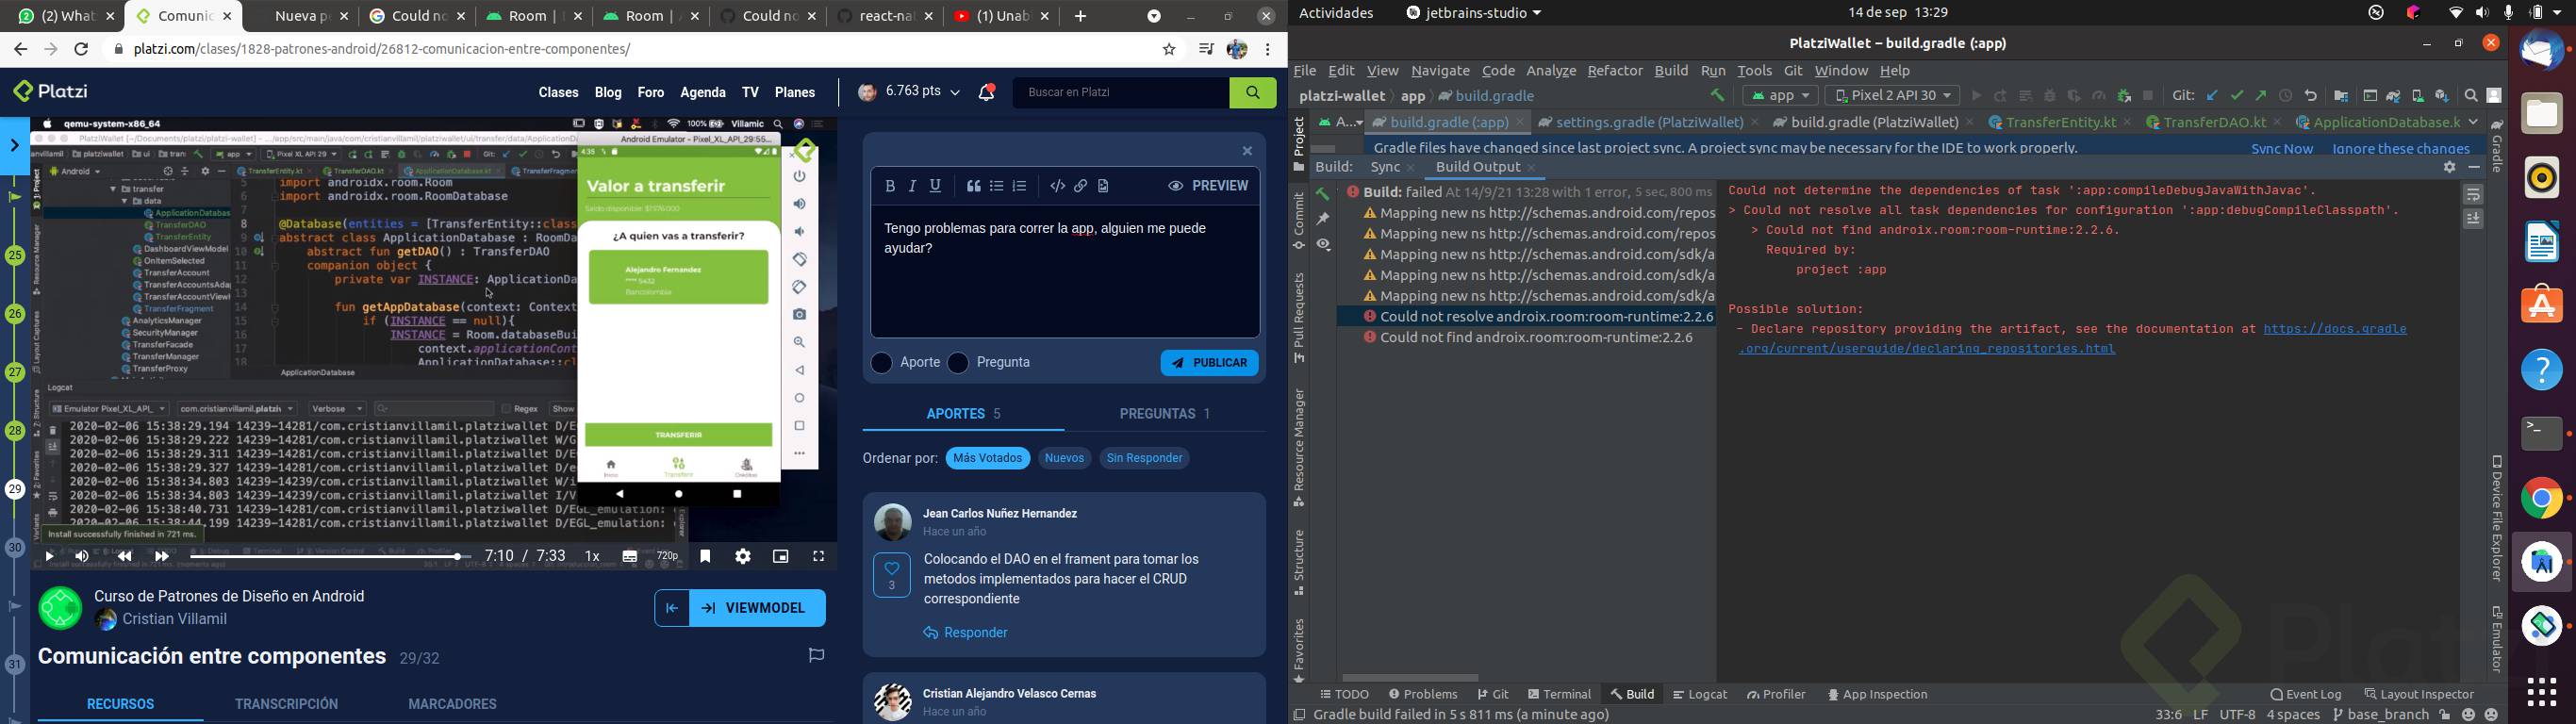
Task: Open the jetbrains-studio app menu
Action: pyautogui.click(x=1473, y=14)
